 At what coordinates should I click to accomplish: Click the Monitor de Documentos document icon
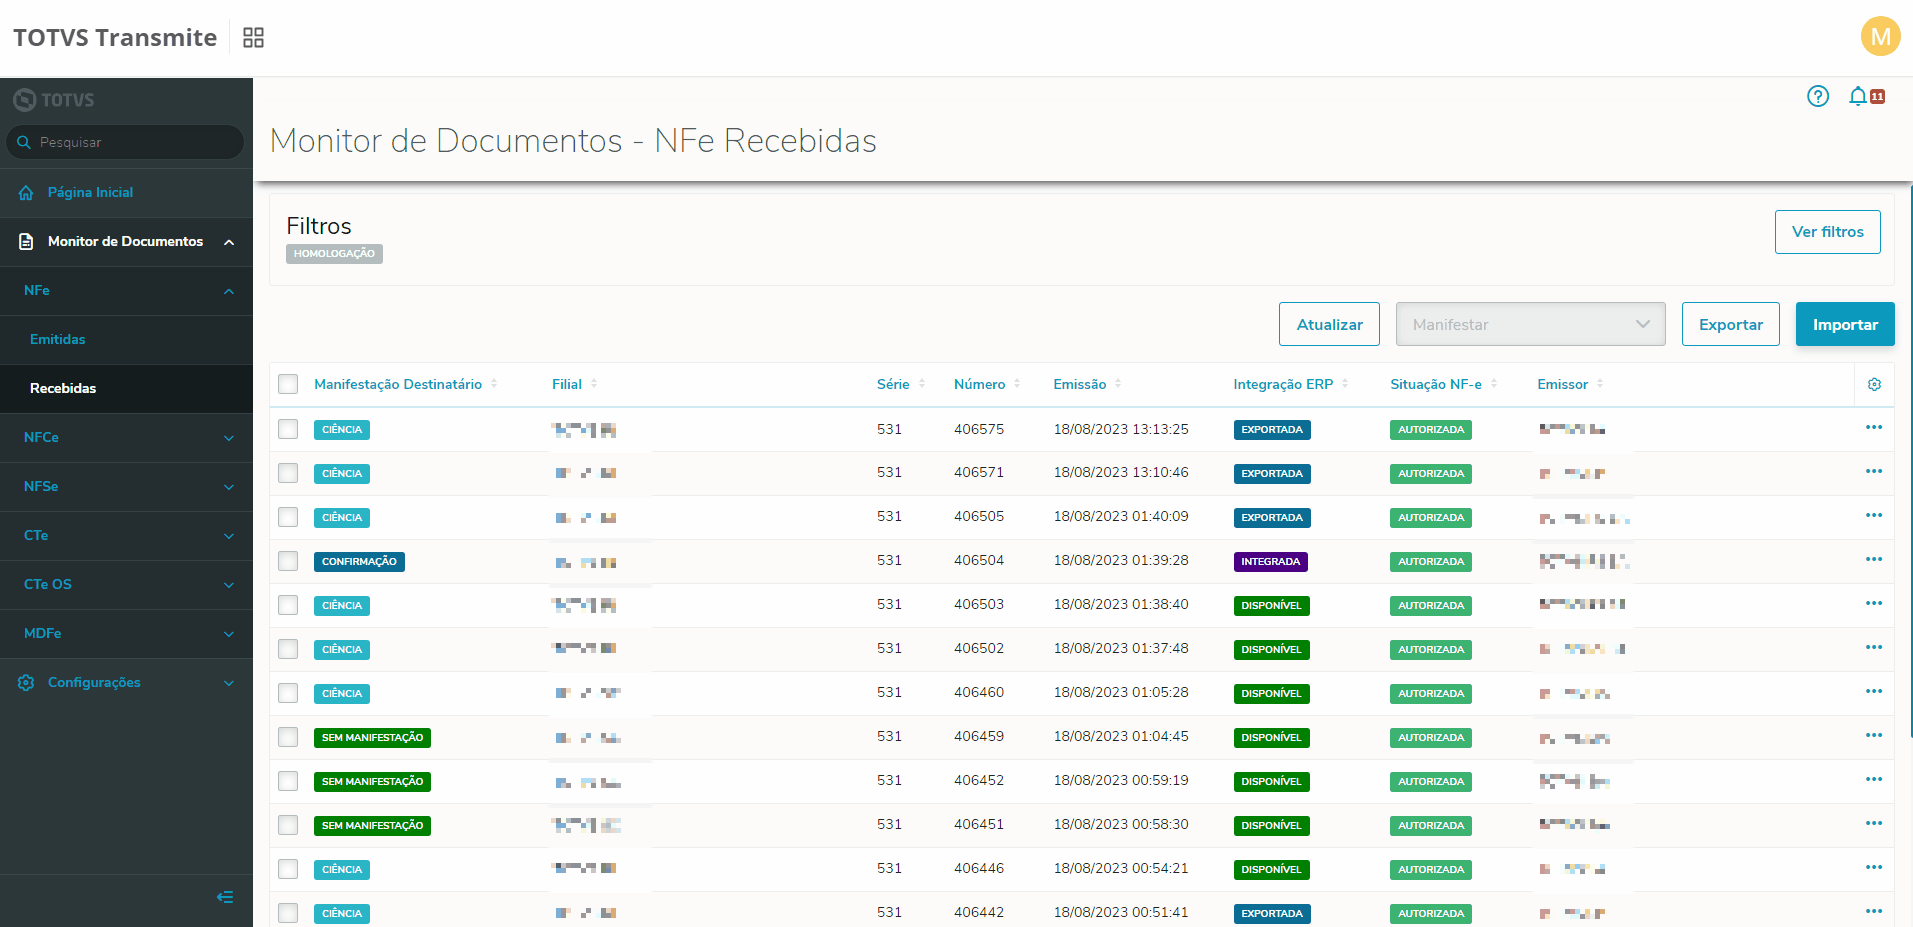26,242
